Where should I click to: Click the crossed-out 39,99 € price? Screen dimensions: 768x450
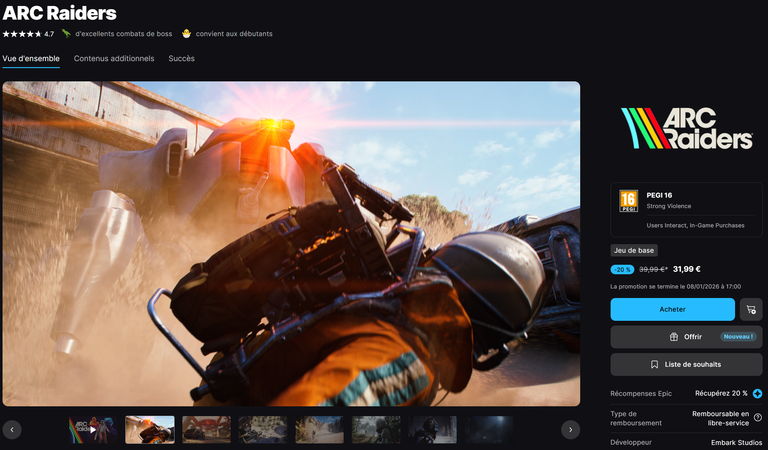tap(653, 269)
